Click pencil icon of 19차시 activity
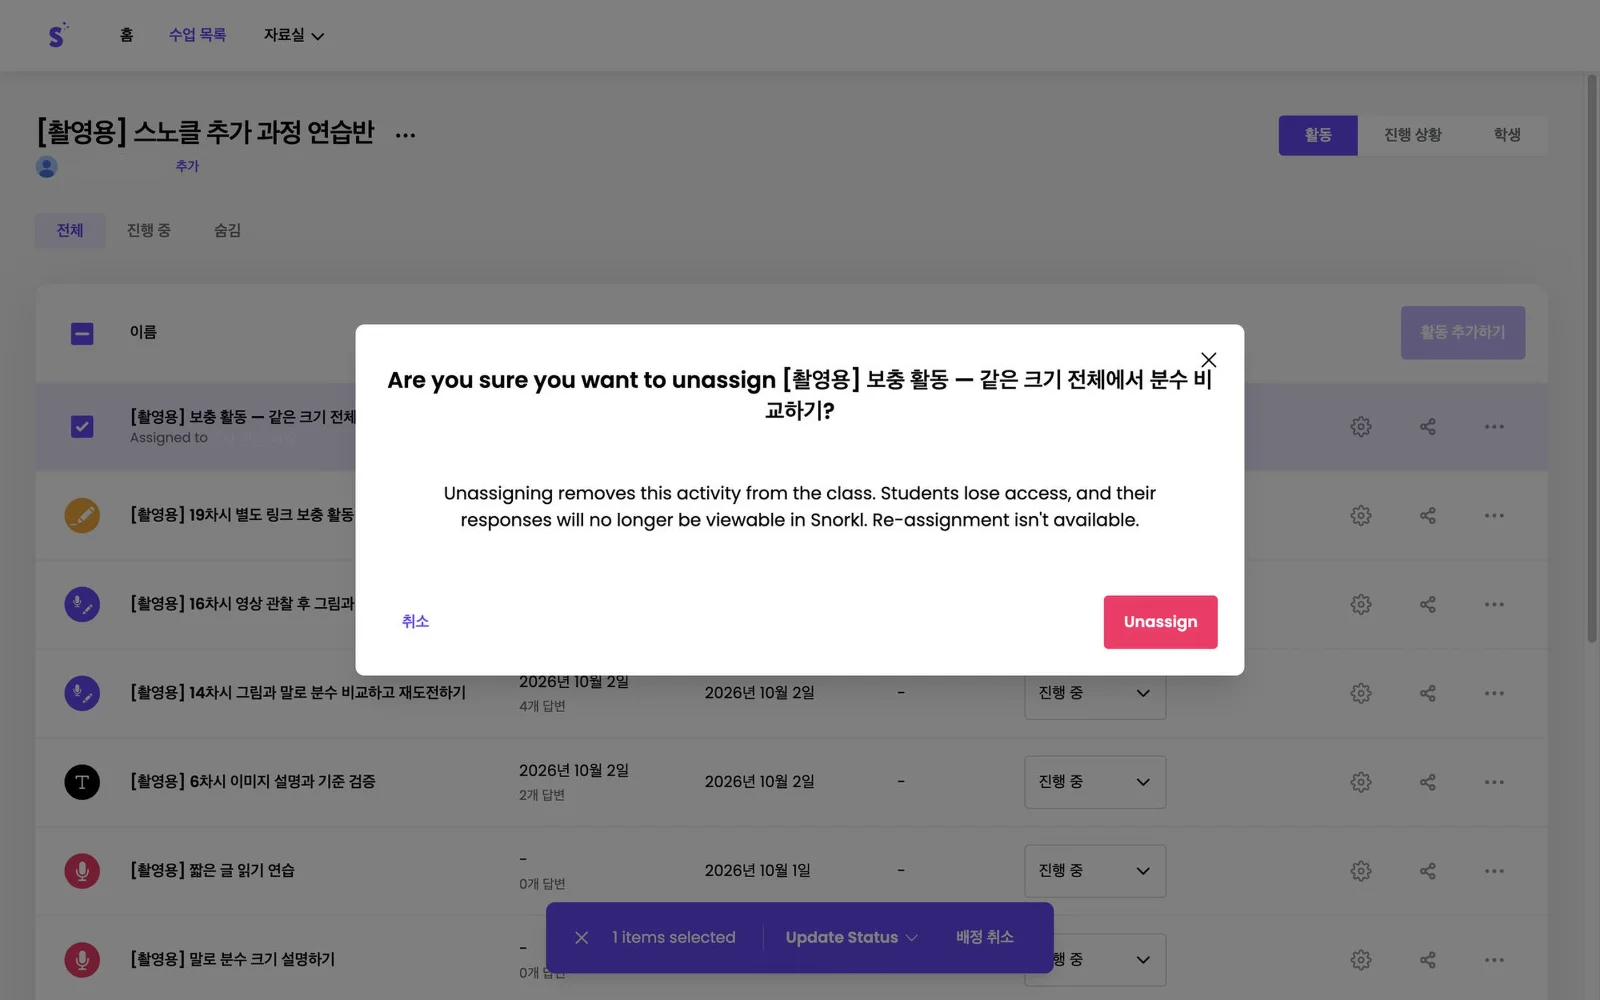 [82, 516]
